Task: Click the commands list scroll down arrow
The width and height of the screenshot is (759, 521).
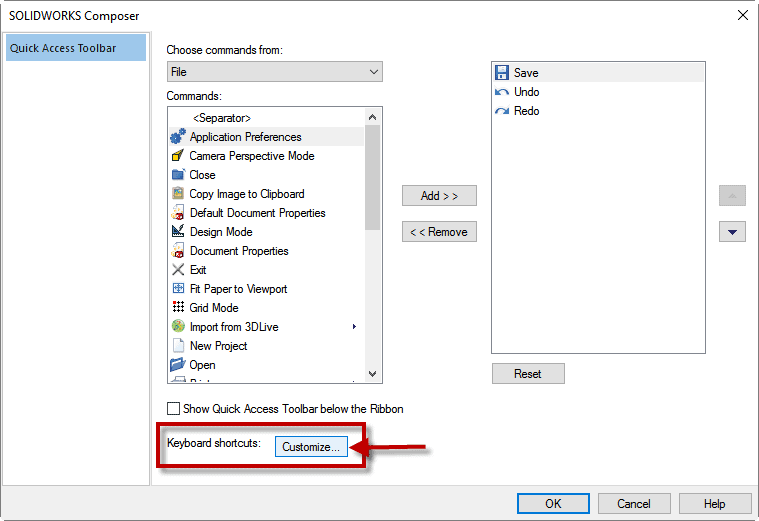Action: coord(372,374)
